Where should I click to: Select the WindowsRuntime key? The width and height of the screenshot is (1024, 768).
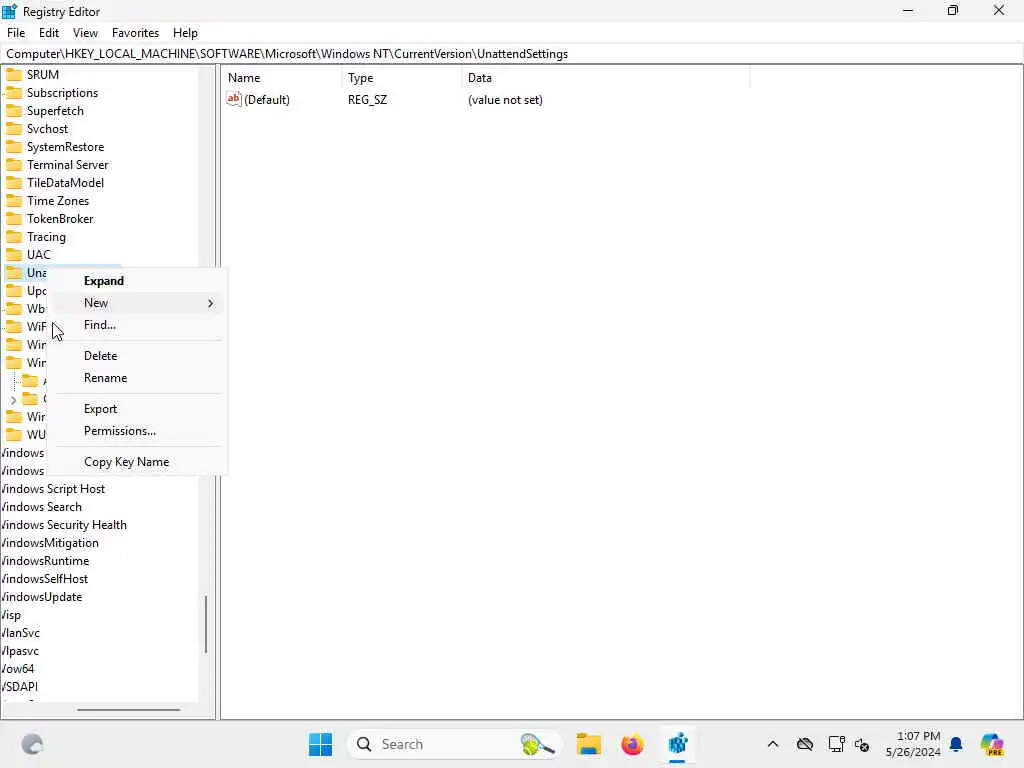point(45,561)
